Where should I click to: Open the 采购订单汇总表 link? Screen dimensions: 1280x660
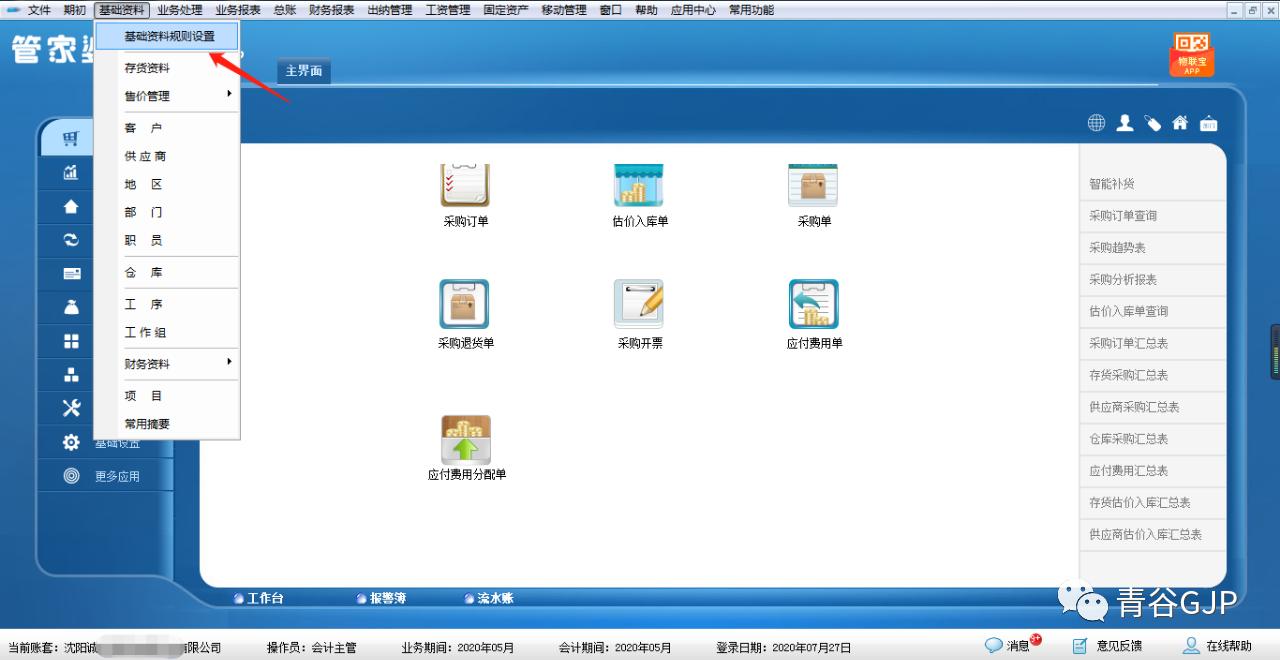[x=1128, y=343]
